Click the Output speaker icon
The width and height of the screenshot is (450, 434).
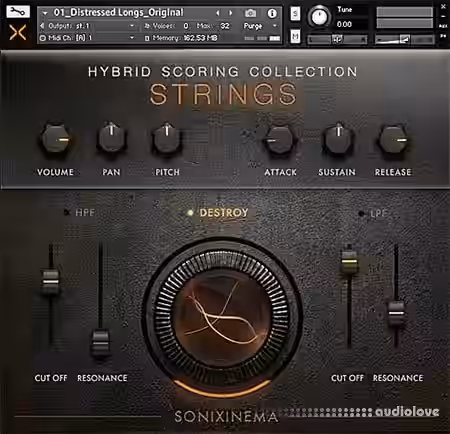(x=43, y=26)
